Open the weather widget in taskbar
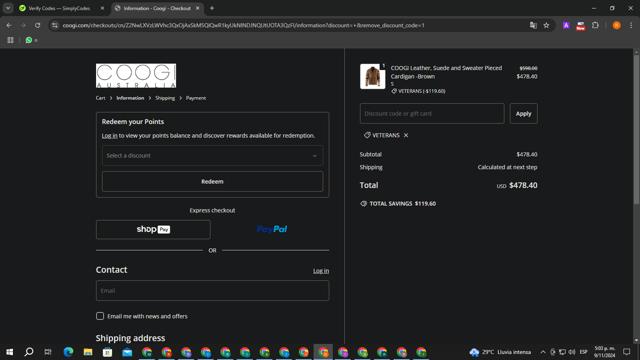The width and height of the screenshot is (640, 360). click(x=500, y=352)
